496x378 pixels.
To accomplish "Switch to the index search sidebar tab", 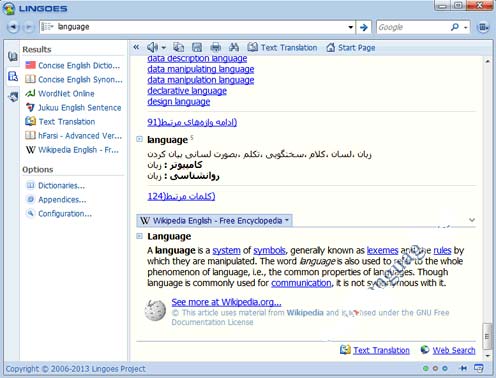I will coord(13,76).
